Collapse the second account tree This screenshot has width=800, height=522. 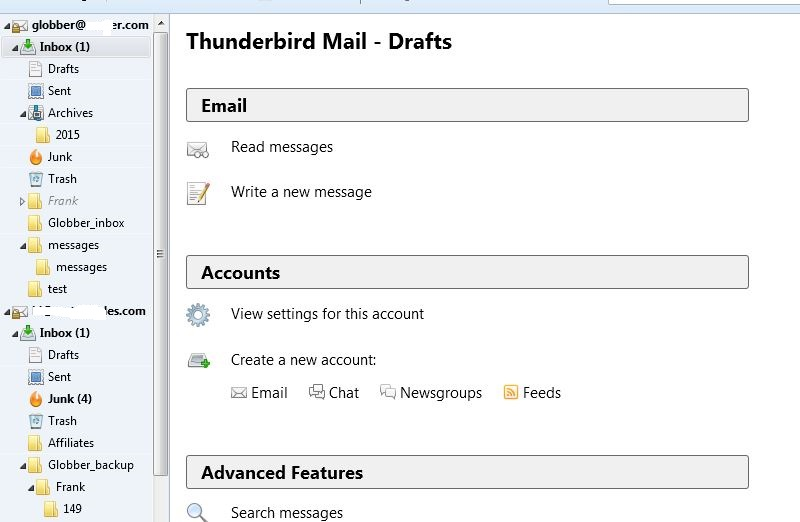7,312
